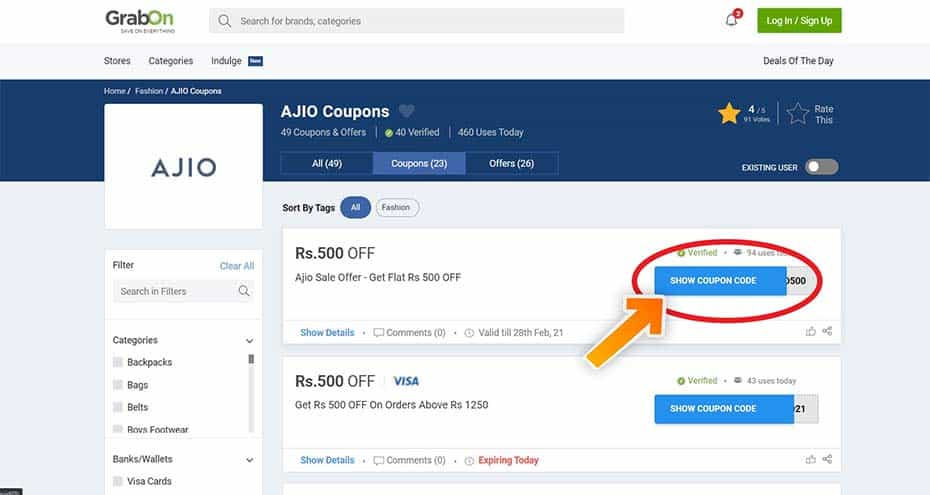This screenshot has width=930, height=495.
Task: Click the VISA logo on second coupon
Action: [406, 381]
